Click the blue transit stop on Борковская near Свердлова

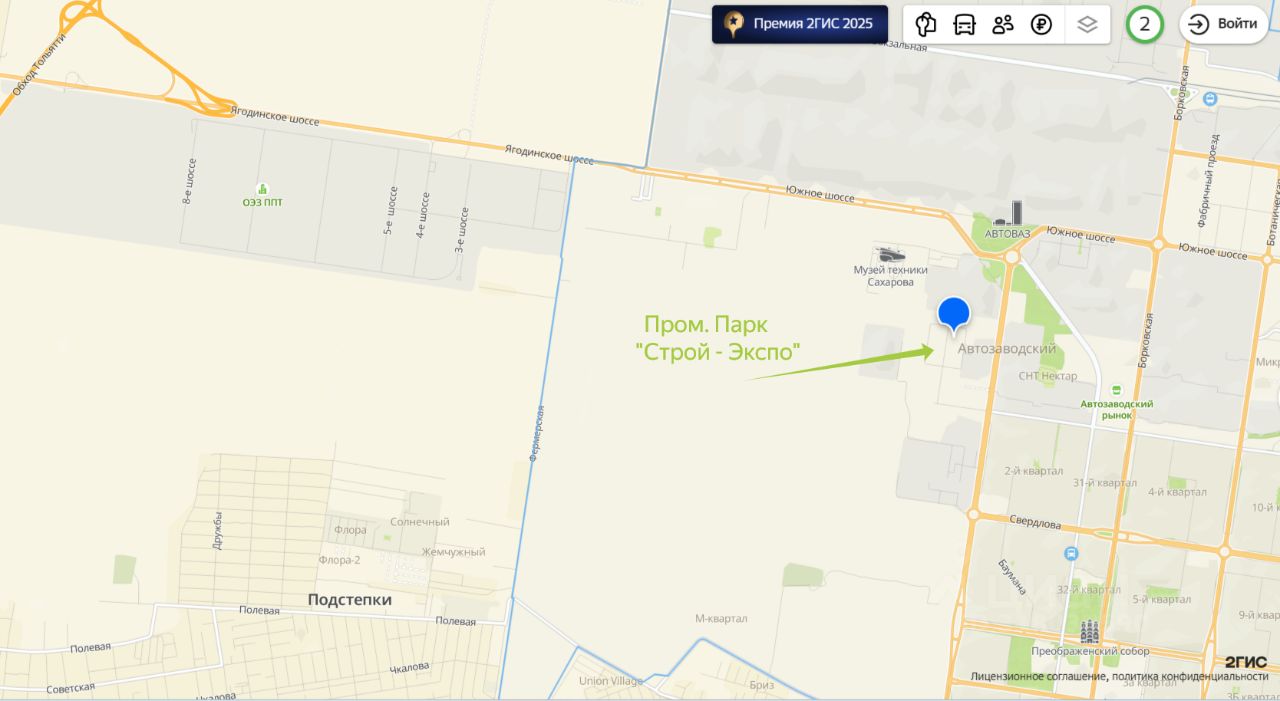coord(1072,553)
